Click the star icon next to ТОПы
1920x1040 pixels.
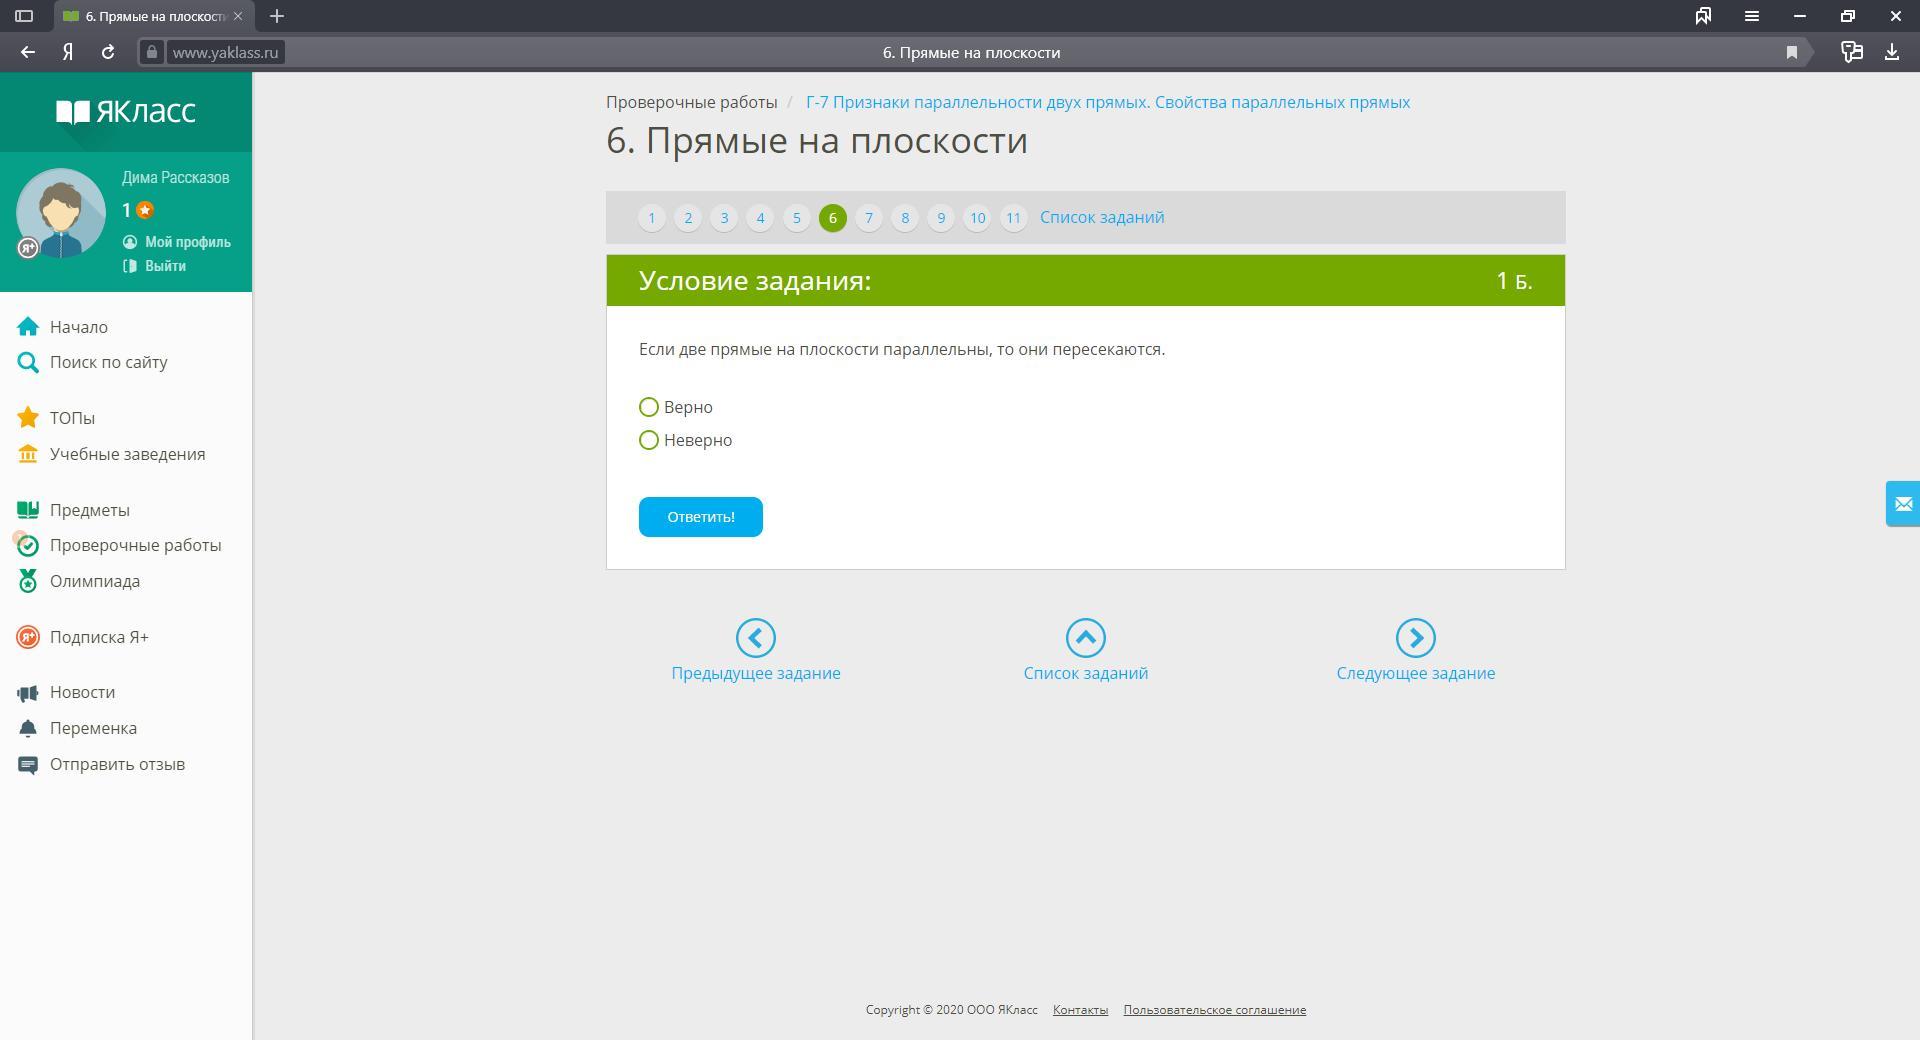(x=28, y=418)
